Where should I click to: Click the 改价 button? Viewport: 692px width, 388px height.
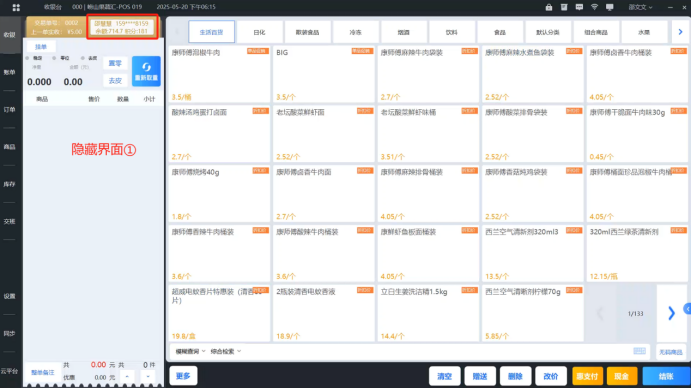[x=551, y=376]
